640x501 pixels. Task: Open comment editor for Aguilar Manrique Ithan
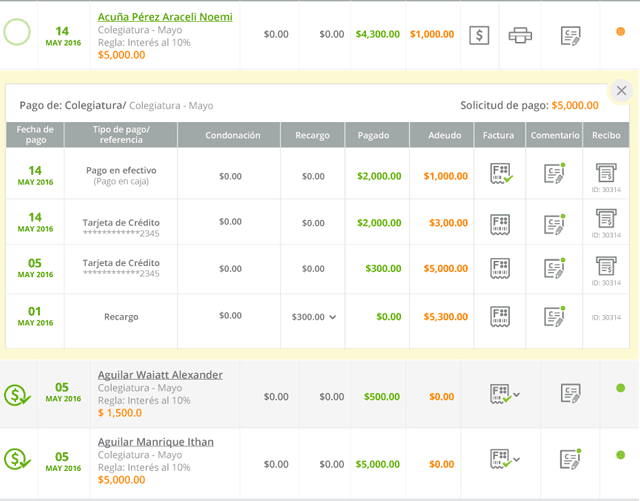tap(571, 459)
